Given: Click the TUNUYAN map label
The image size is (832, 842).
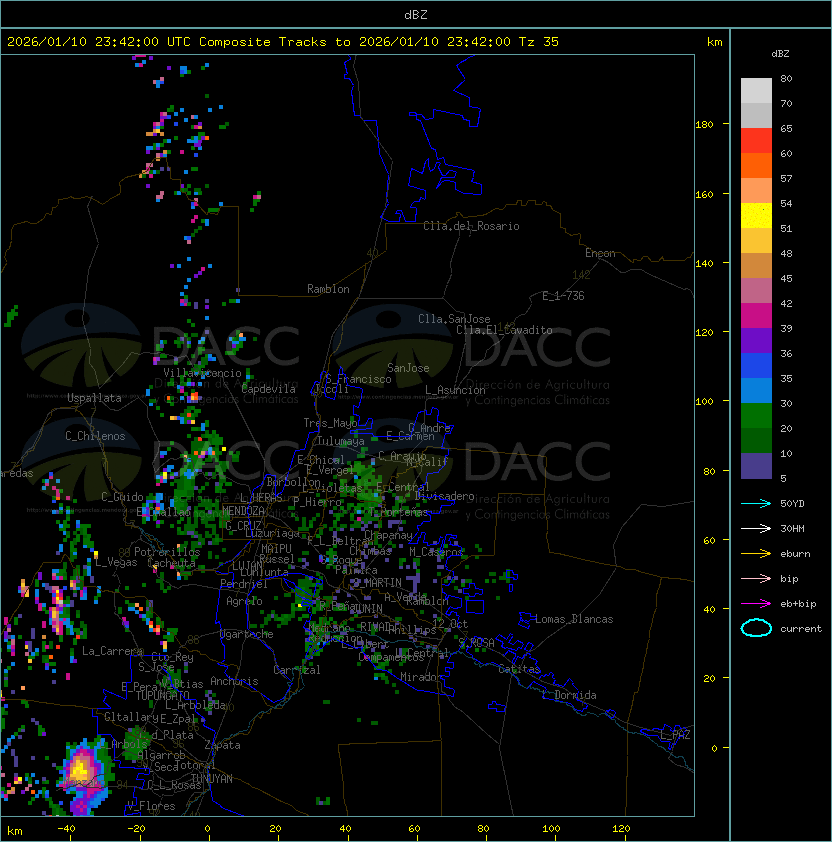Looking at the screenshot, I should [212, 779].
